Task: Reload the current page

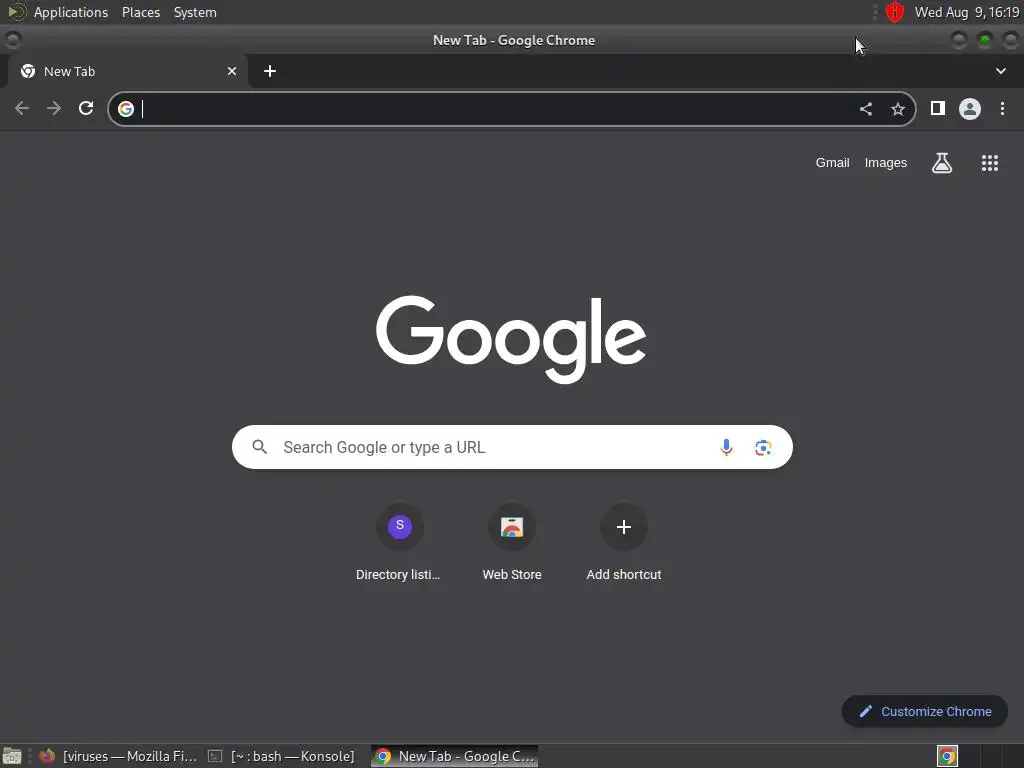Action: (86, 108)
